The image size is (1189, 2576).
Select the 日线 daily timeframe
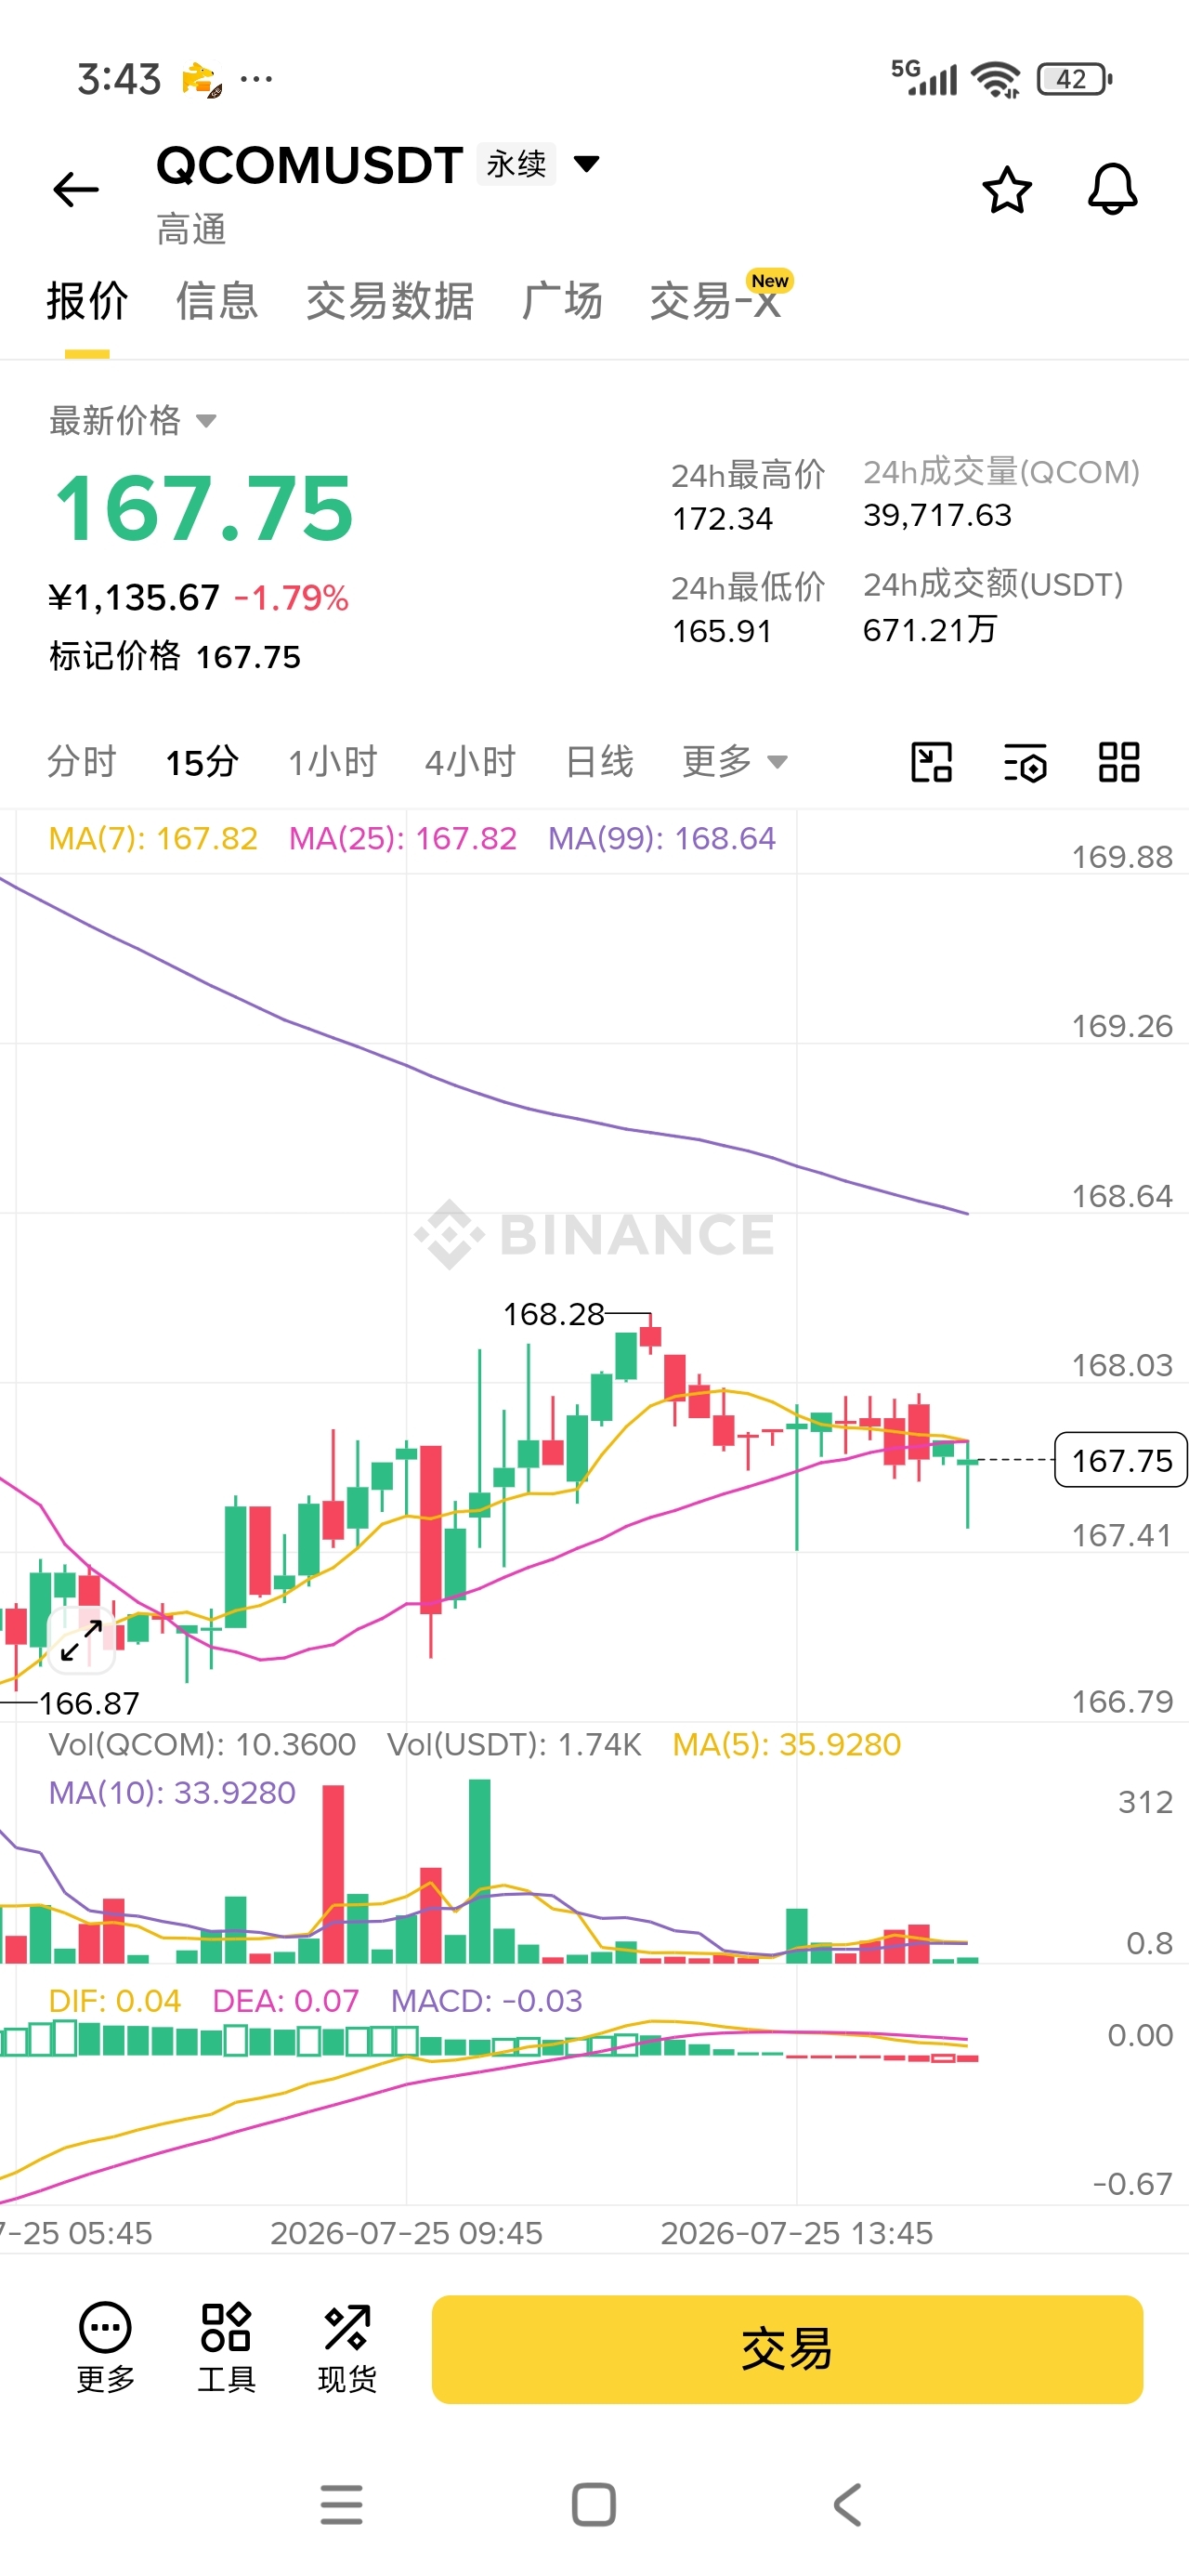(599, 762)
